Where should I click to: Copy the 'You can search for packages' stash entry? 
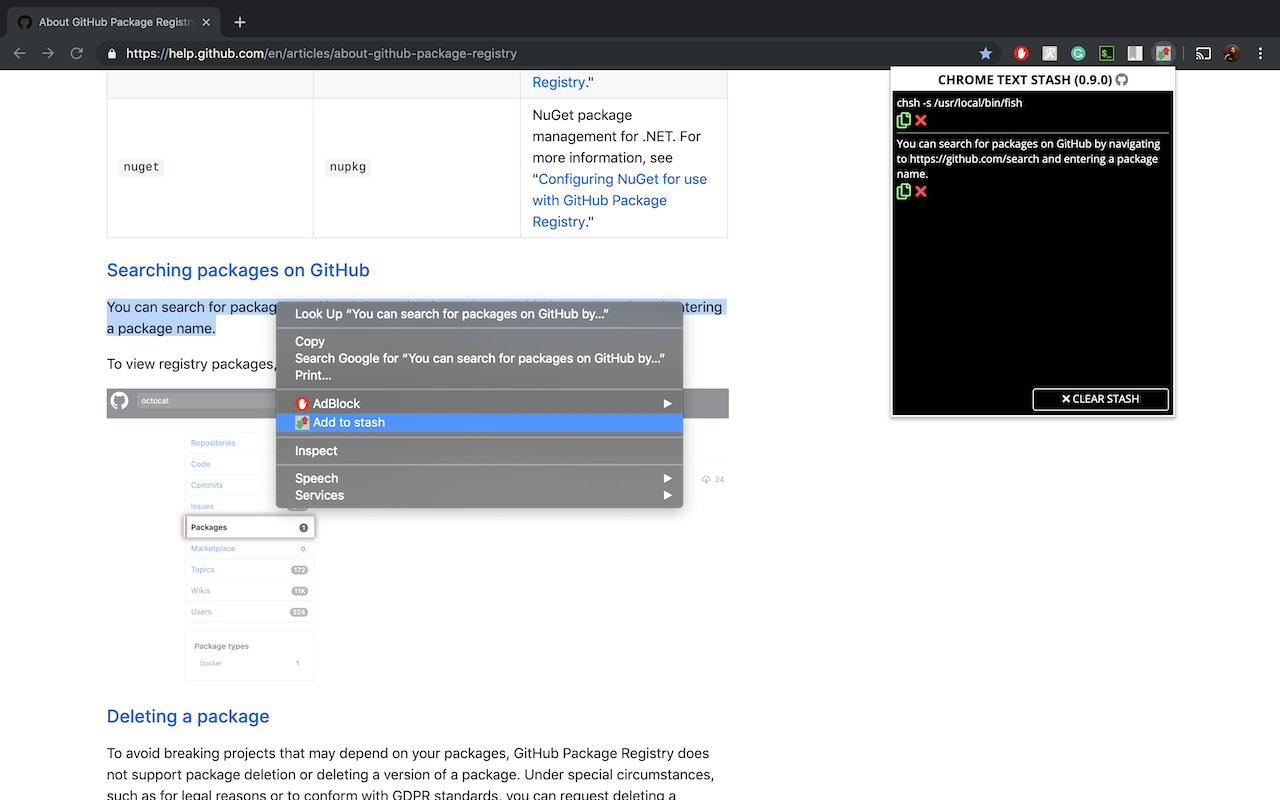[904, 191]
